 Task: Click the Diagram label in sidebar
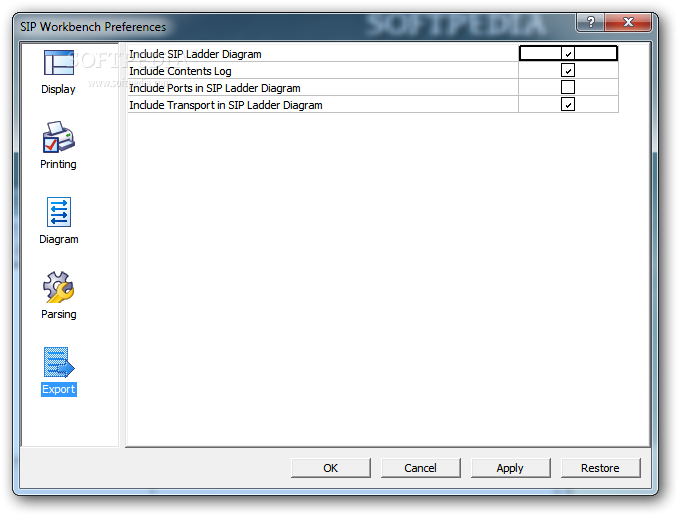click(x=59, y=239)
